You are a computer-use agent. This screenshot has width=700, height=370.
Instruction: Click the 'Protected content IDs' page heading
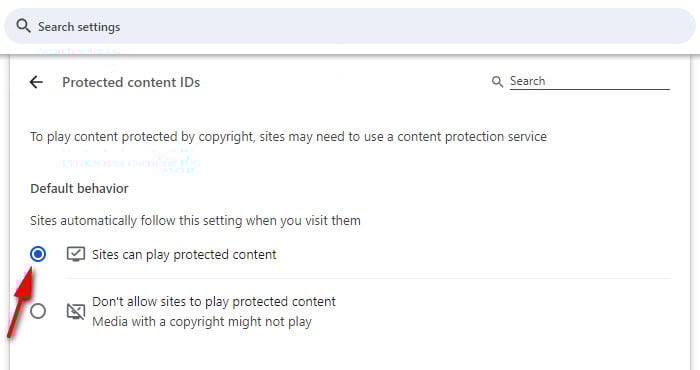pos(131,82)
